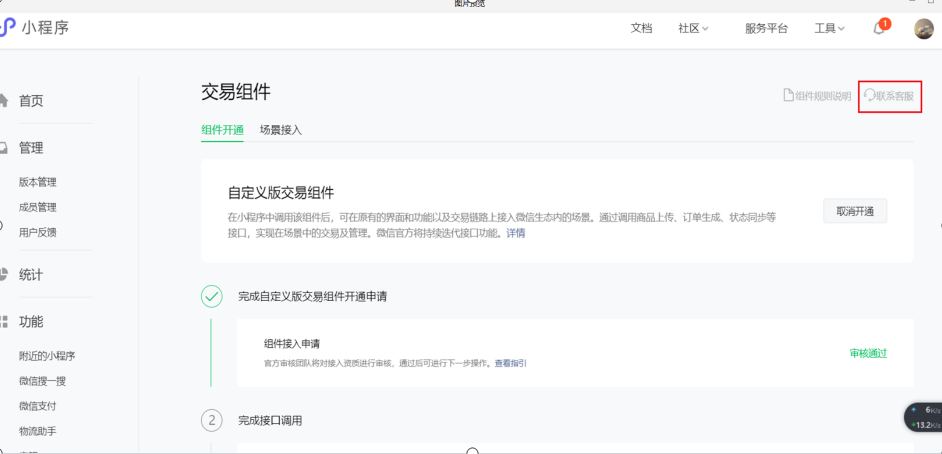The height and width of the screenshot is (454, 942).
Task: Select 统计 section in the sidebar
Action: [x=31, y=275]
